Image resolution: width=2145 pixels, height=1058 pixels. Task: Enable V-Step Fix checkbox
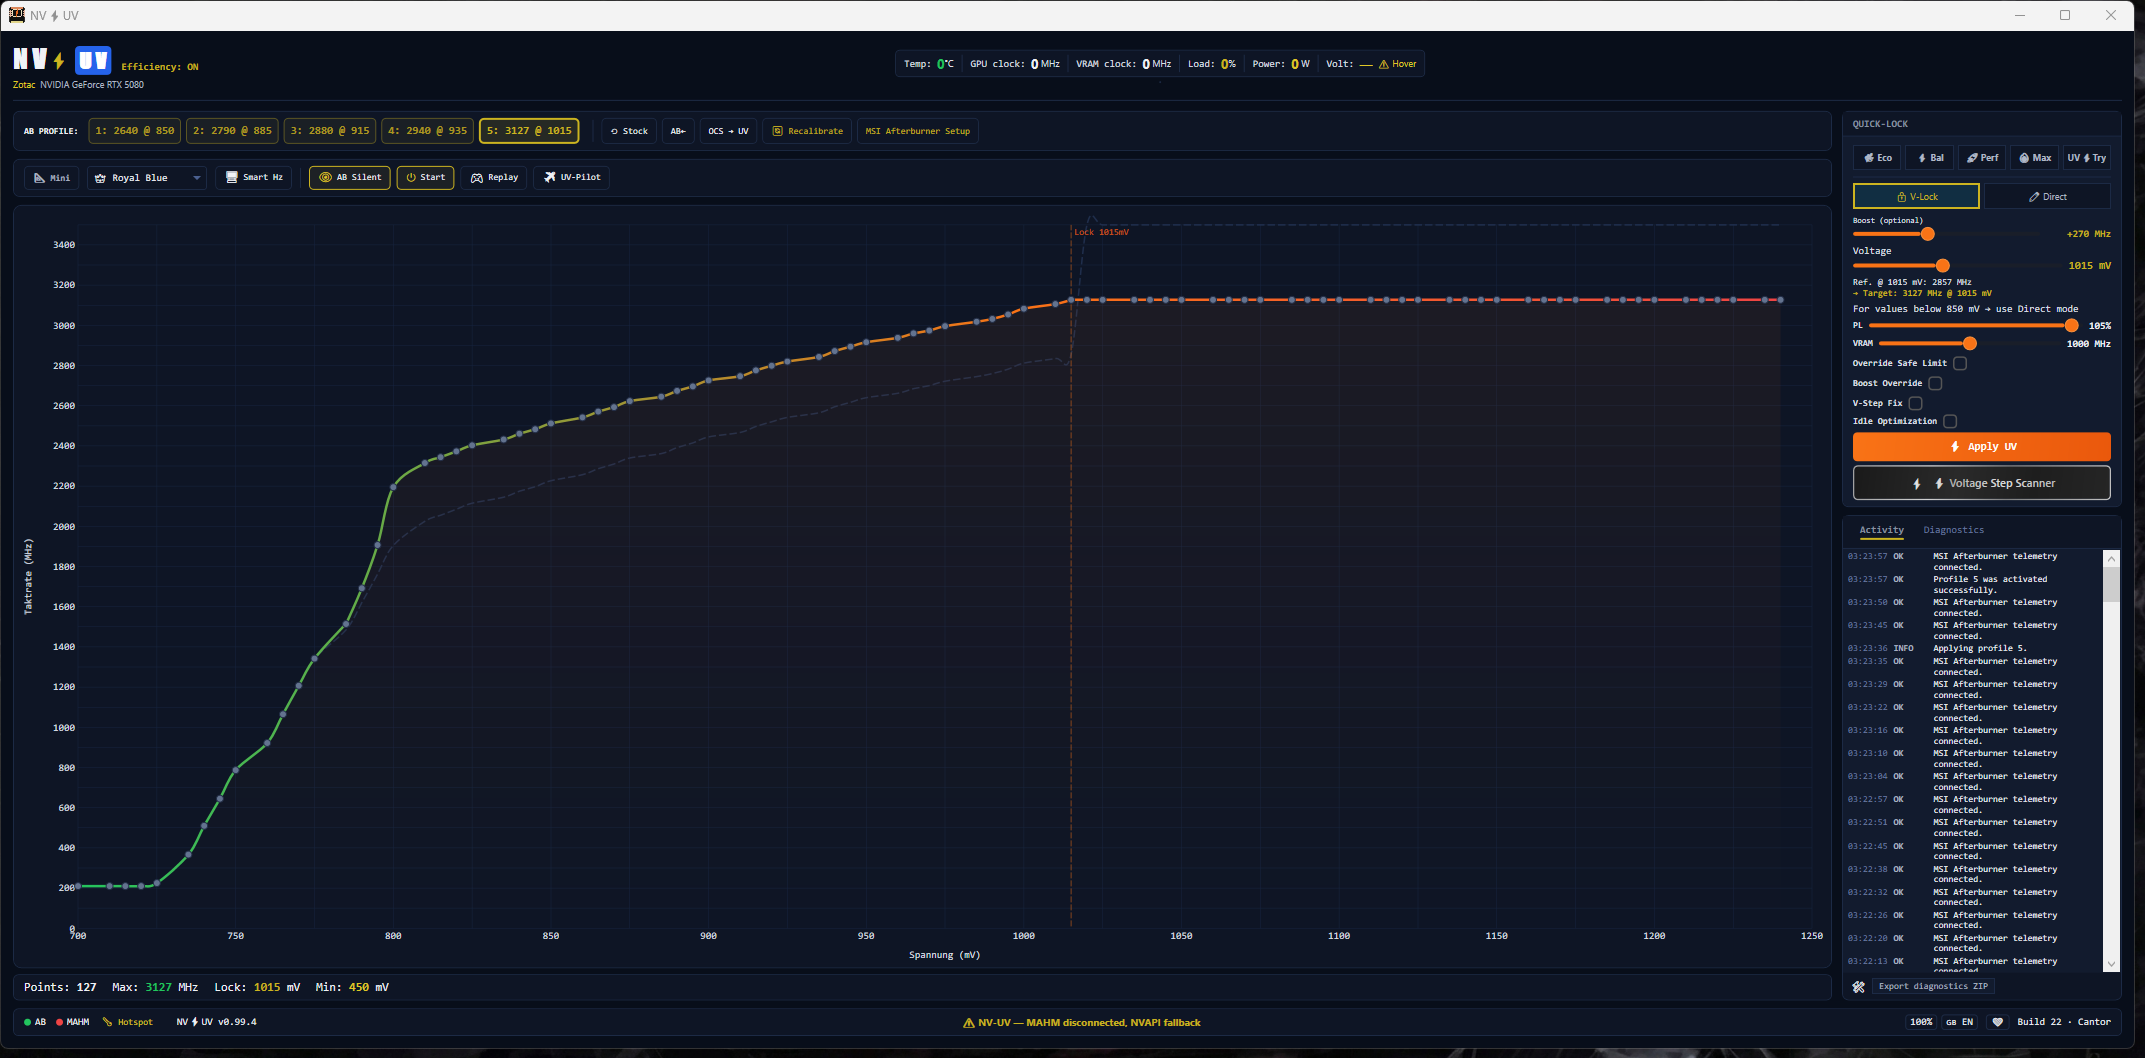(x=1915, y=404)
